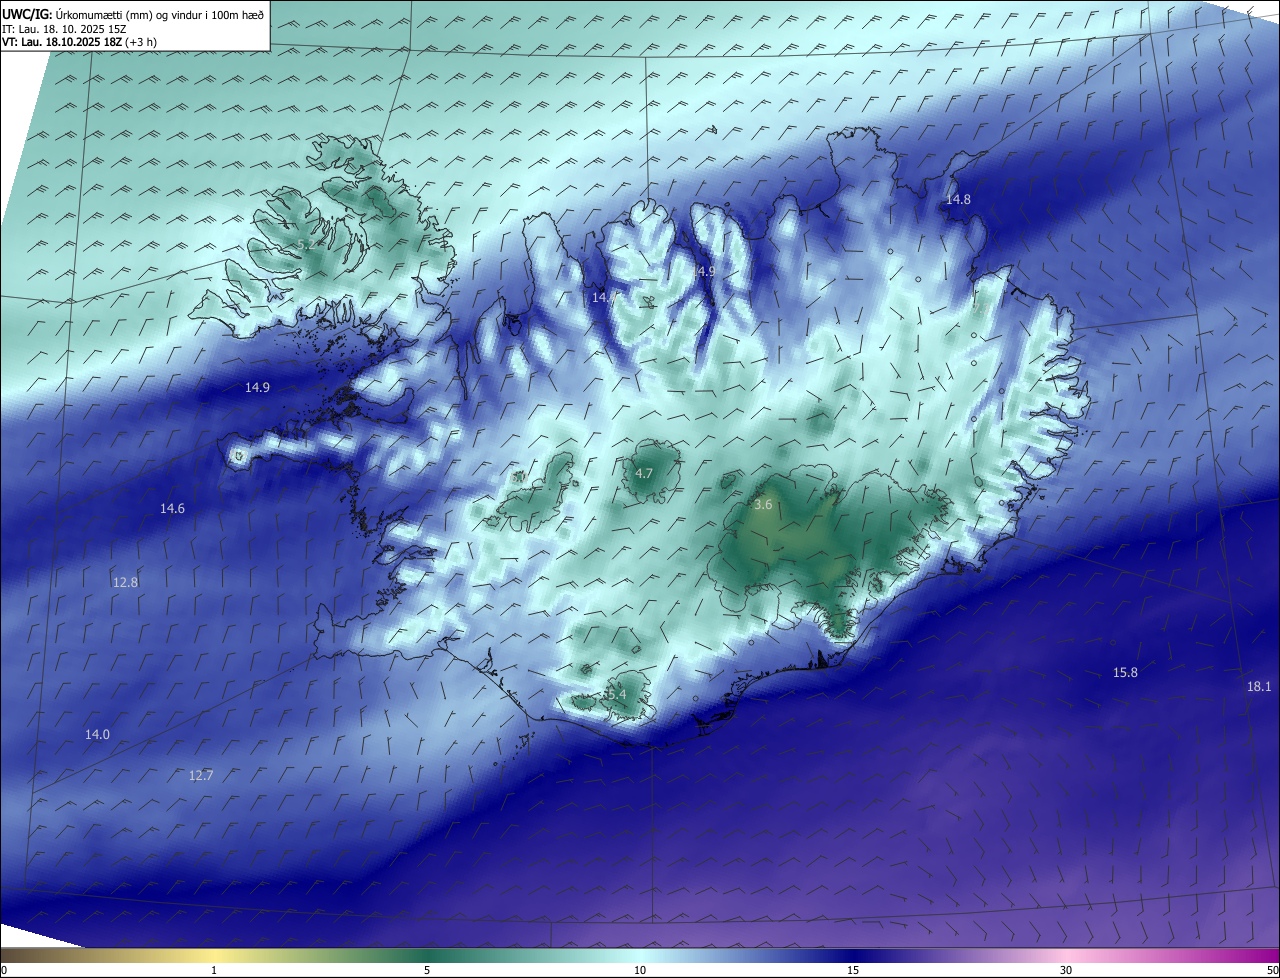Click the 14.6 value label

(172, 509)
